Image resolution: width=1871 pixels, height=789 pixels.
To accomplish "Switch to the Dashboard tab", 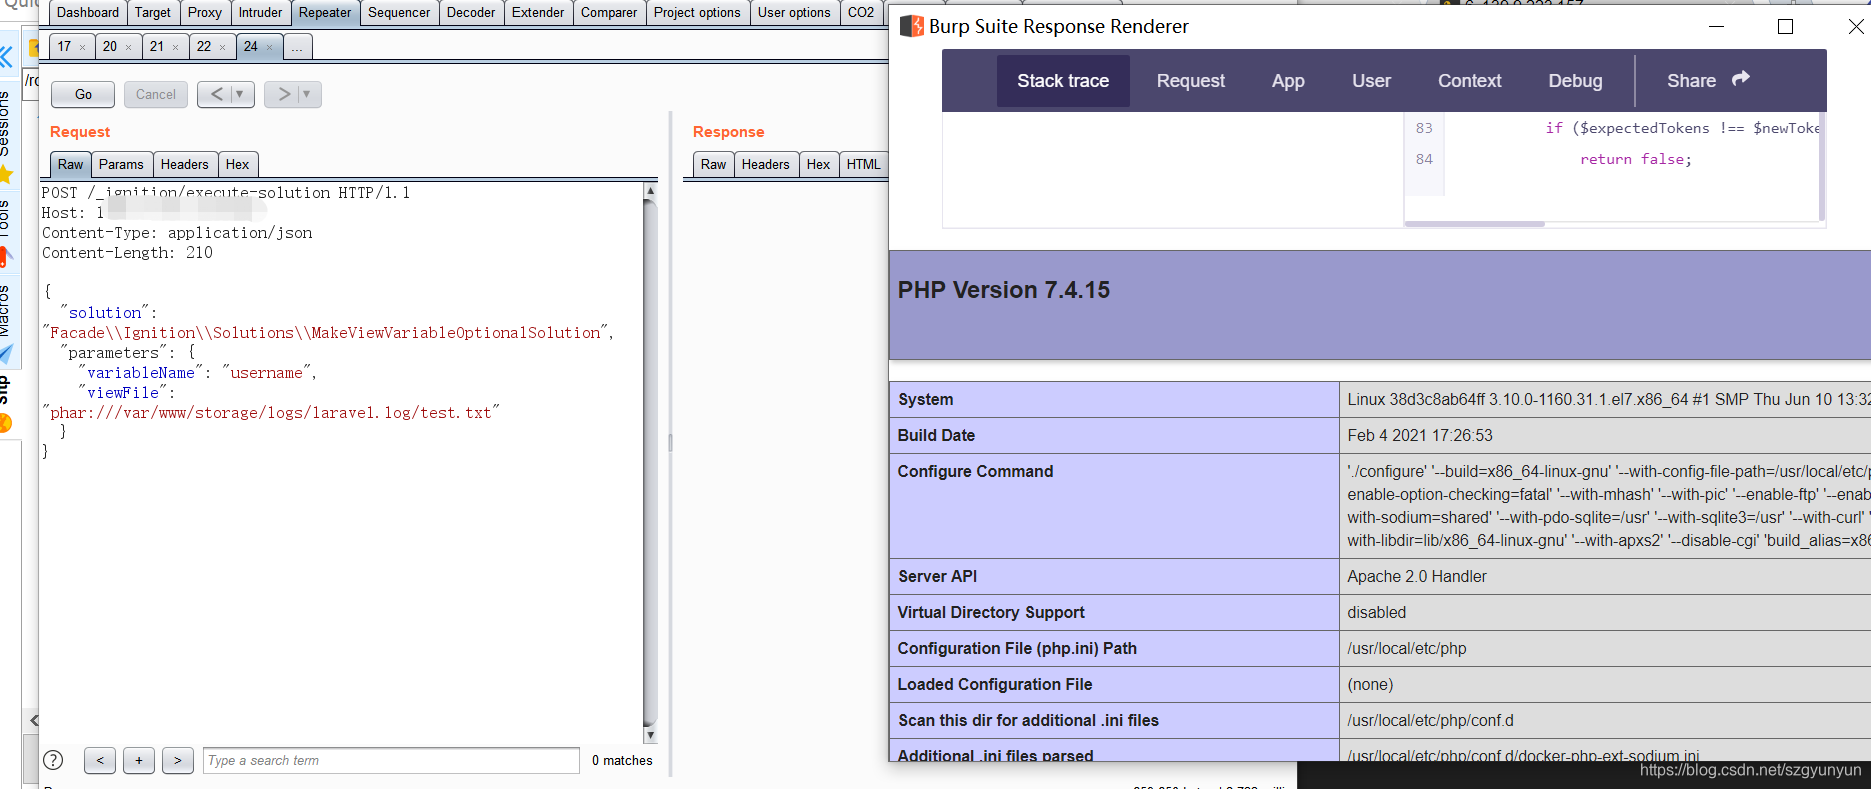I will tap(88, 13).
